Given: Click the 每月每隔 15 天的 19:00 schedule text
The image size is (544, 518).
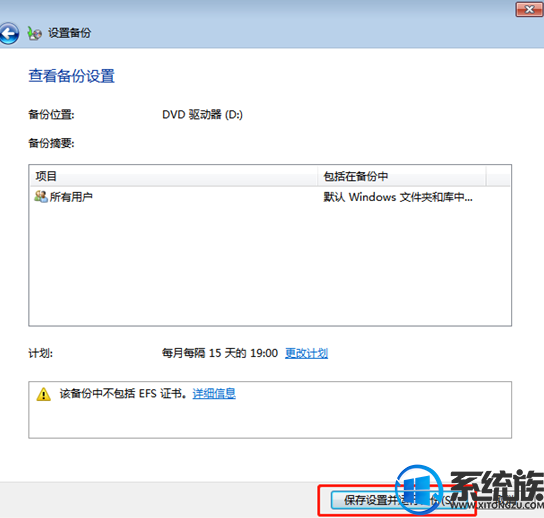Looking at the screenshot, I should (220, 353).
